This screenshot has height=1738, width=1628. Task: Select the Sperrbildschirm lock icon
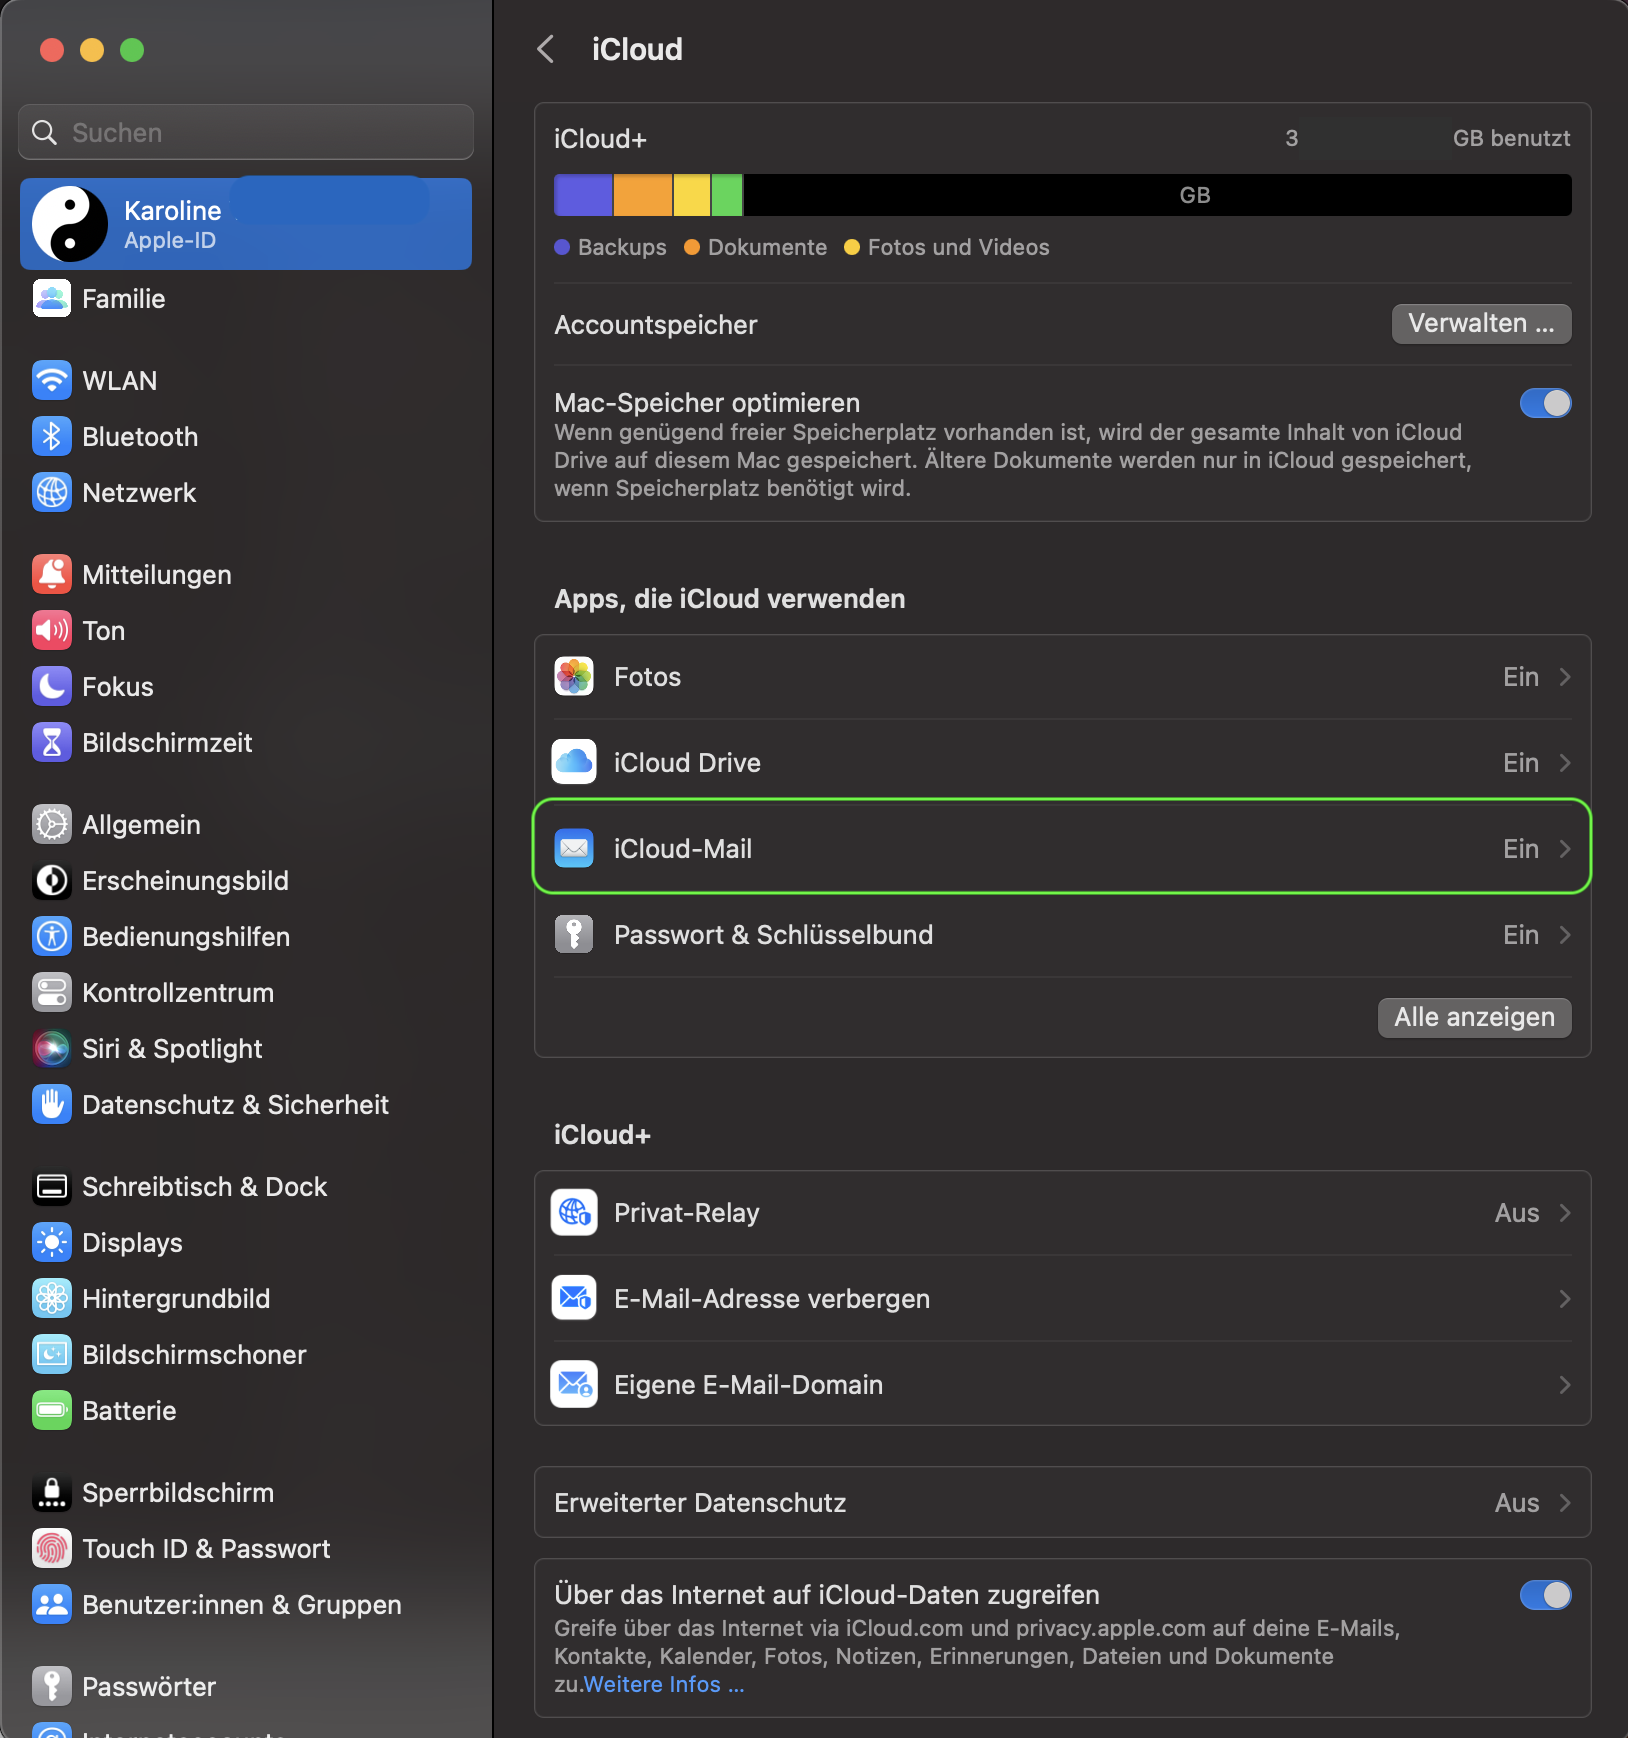click(52, 1492)
